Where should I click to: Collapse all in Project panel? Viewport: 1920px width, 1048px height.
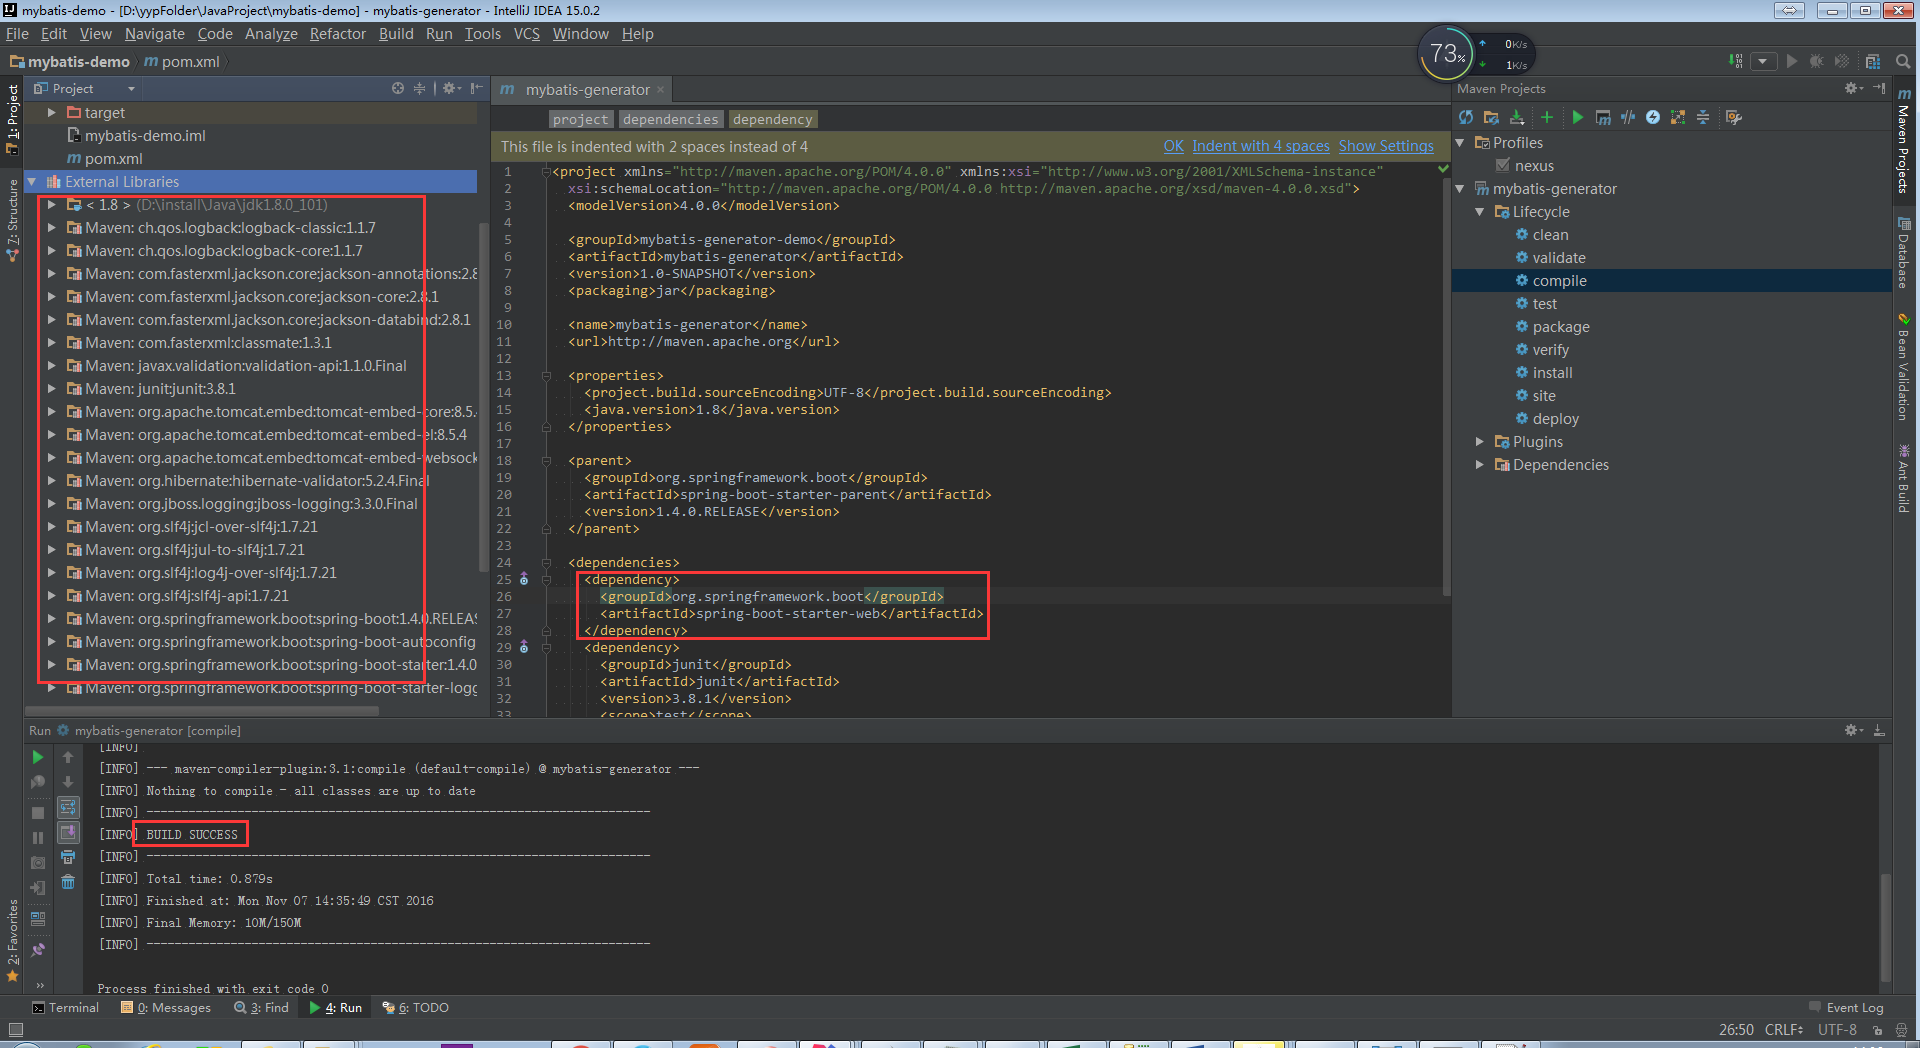tap(420, 89)
